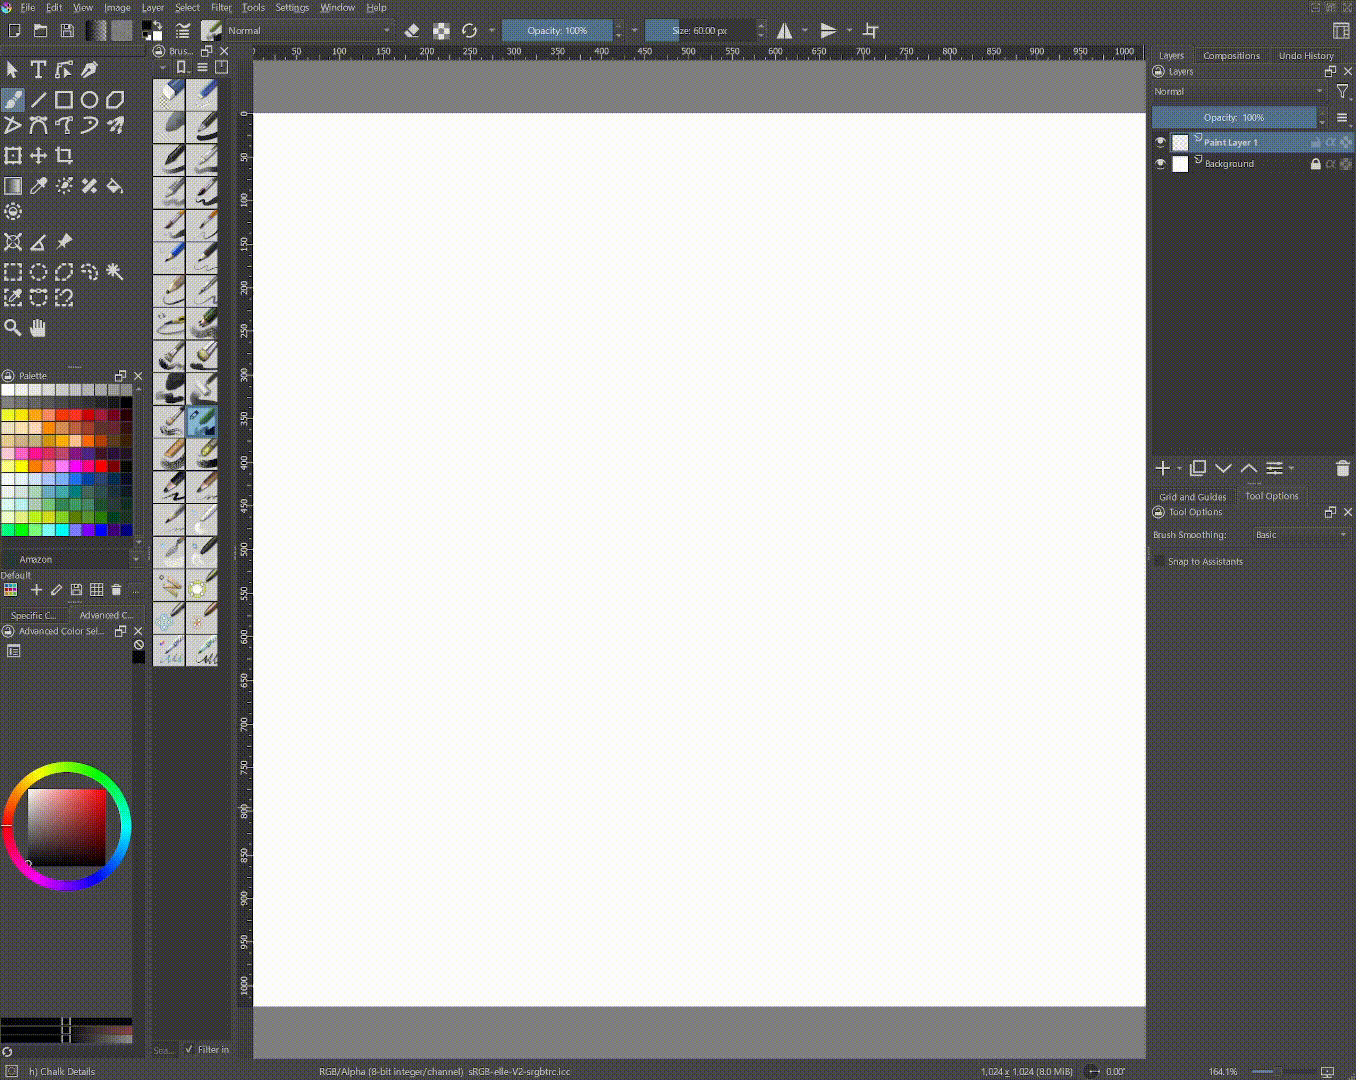Toggle the Filter in Tag checkbox

189,1049
